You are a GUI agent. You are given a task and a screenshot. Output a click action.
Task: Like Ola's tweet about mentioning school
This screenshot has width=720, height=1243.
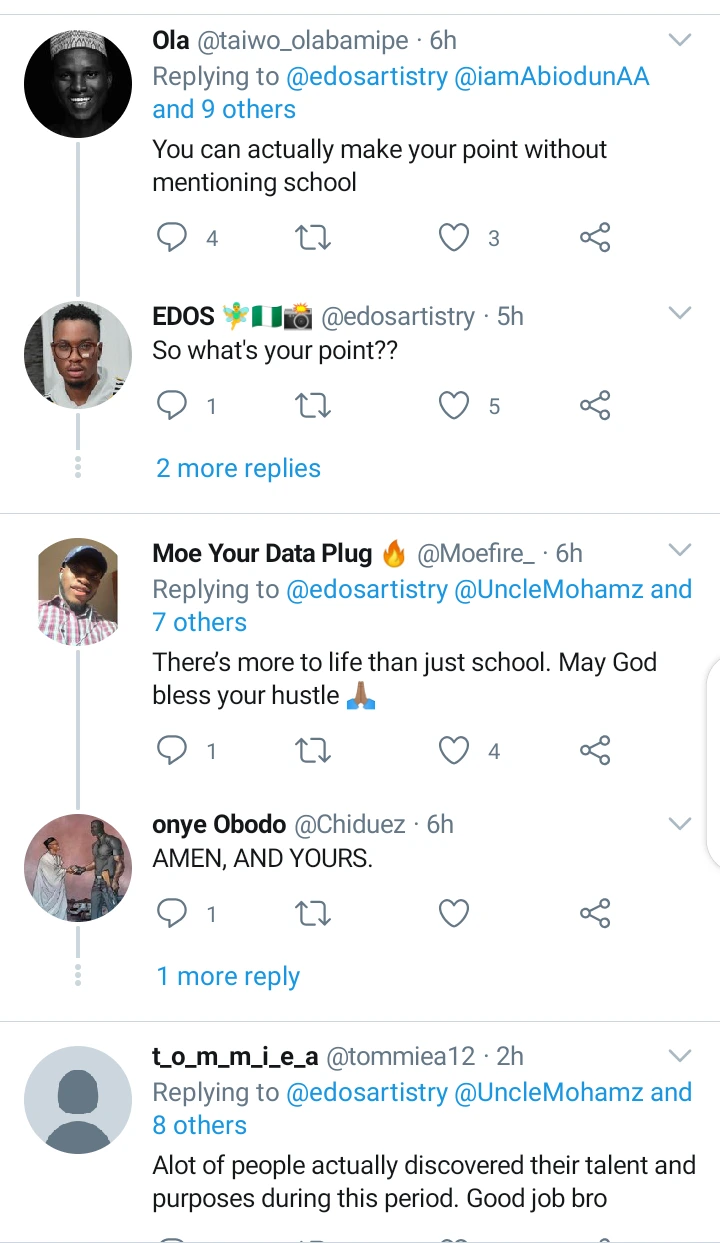coord(455,238)
